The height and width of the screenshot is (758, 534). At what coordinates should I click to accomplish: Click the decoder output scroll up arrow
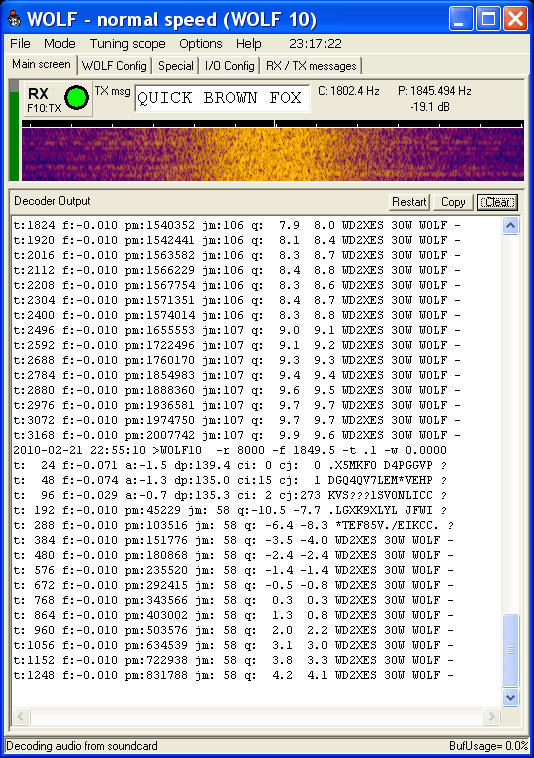pos(511,225)
